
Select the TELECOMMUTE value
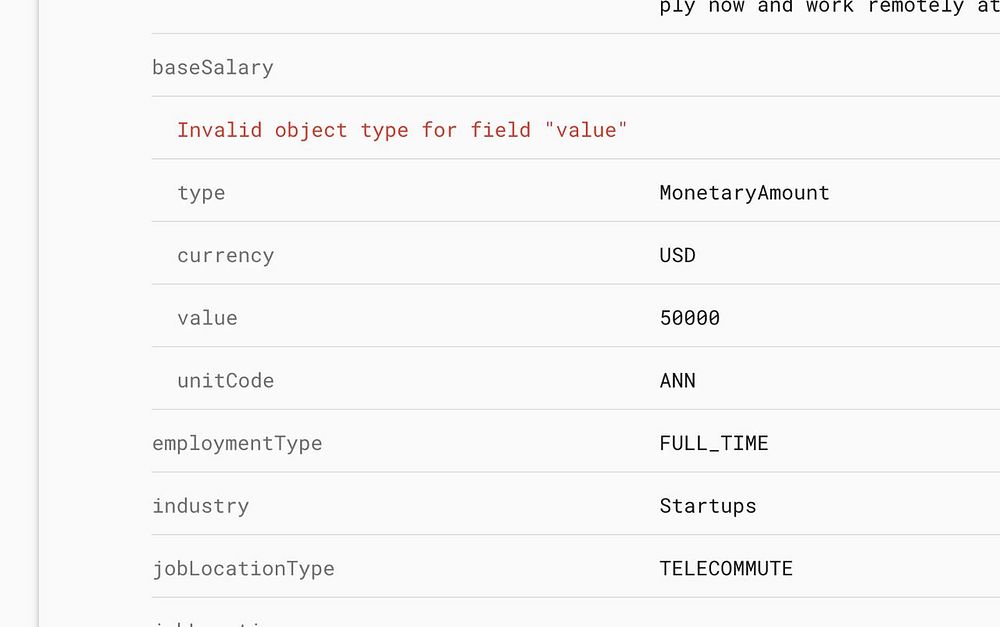coord(726,569)
